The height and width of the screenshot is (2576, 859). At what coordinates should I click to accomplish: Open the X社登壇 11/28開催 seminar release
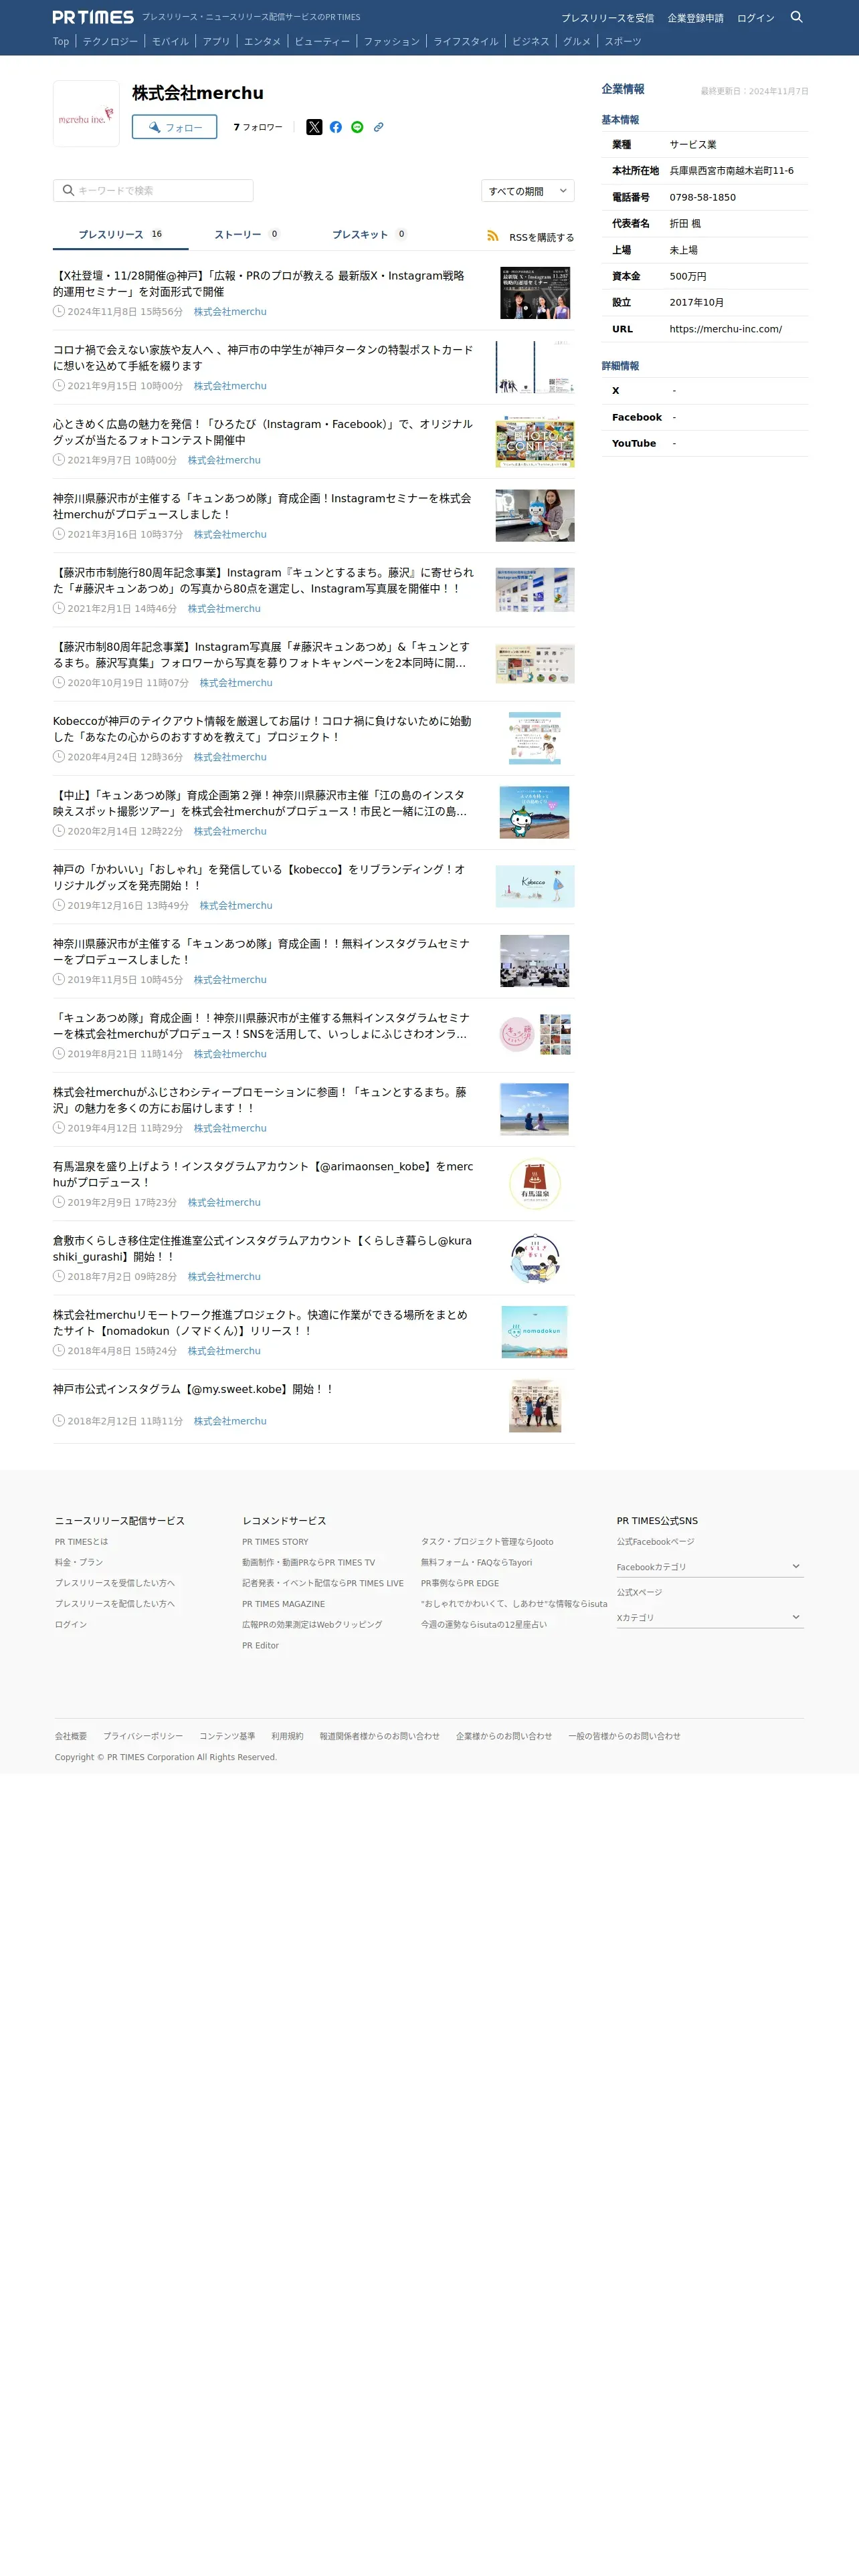259,284
